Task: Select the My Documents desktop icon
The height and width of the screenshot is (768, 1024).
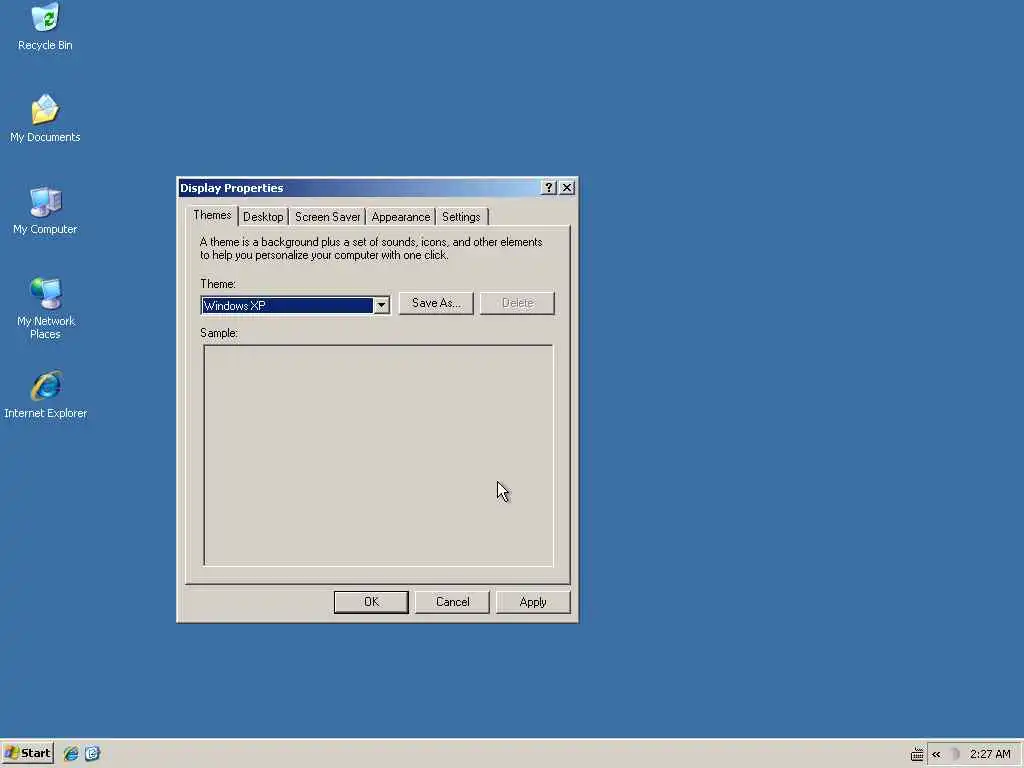Action: coord(45,118)
